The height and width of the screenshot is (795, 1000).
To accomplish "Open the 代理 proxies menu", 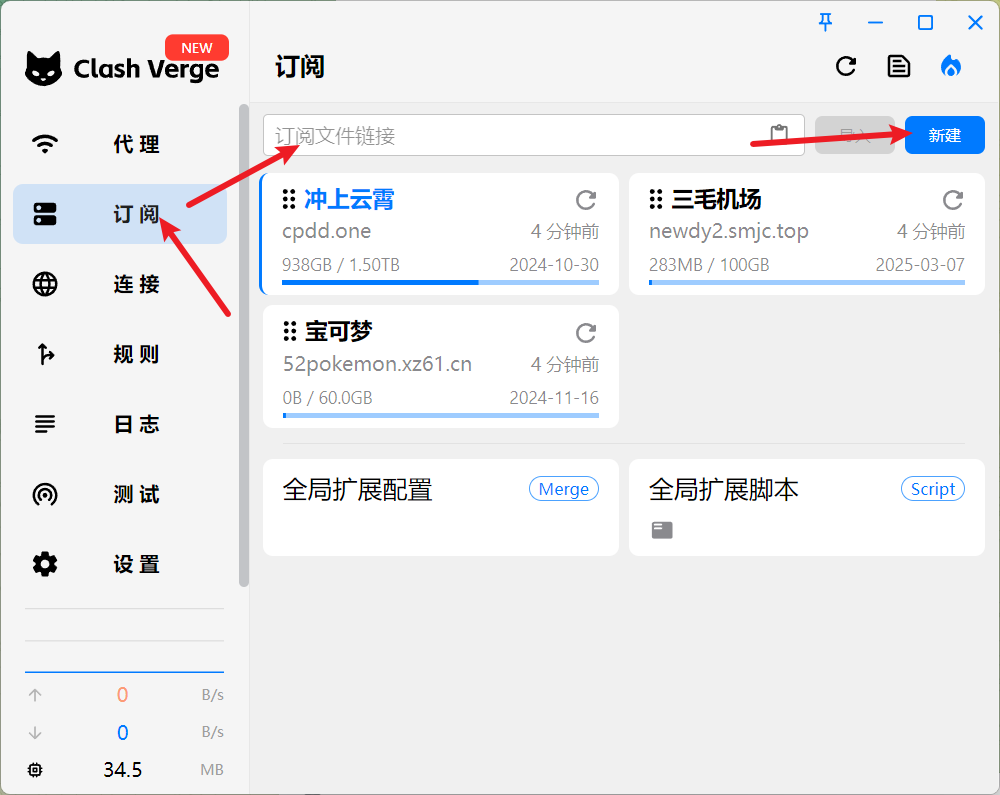I will coord(120,144).
